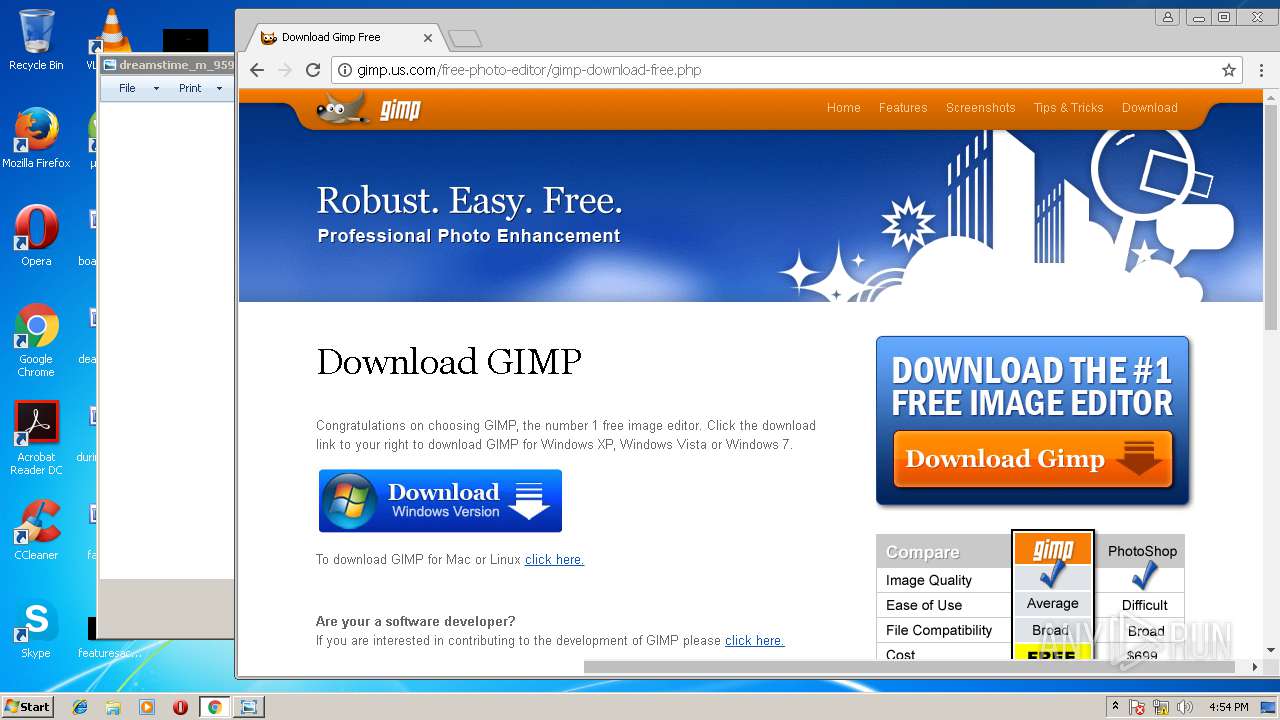Click 'Robust. Easy. Free.' banner headline
This screenshot has height=720, width=1280.
coord(470,200)
